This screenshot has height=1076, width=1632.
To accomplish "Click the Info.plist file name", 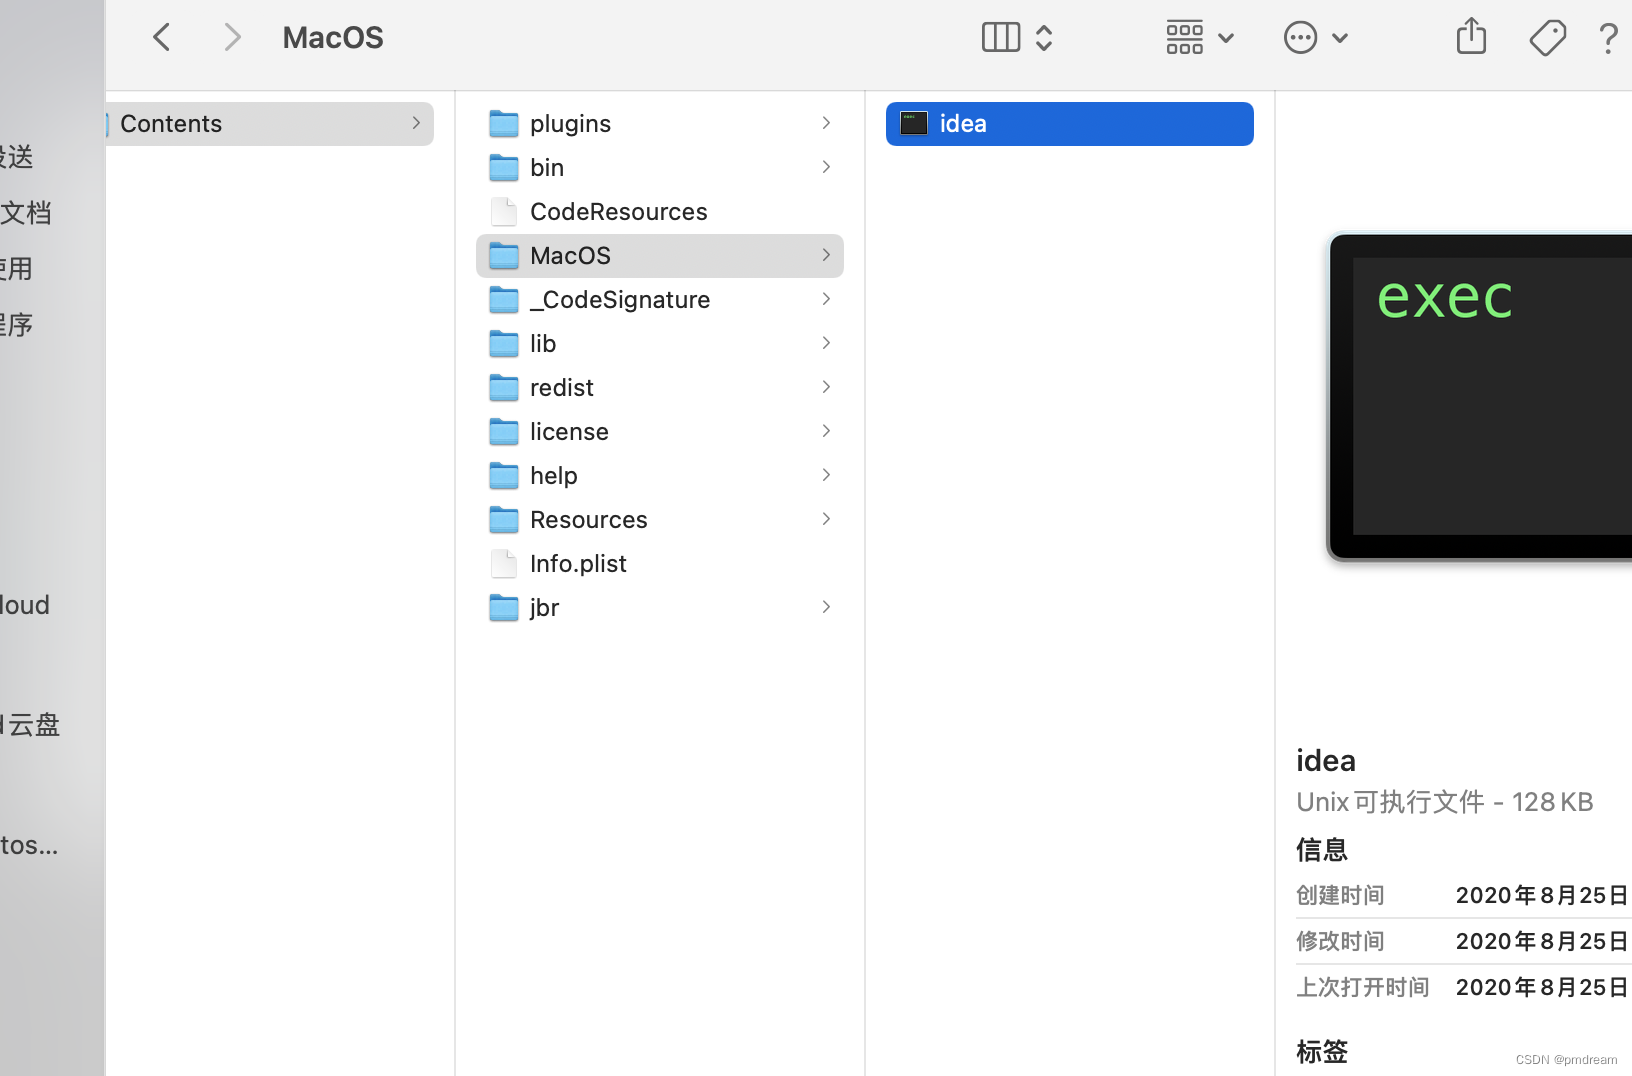I will pos(578,563).
